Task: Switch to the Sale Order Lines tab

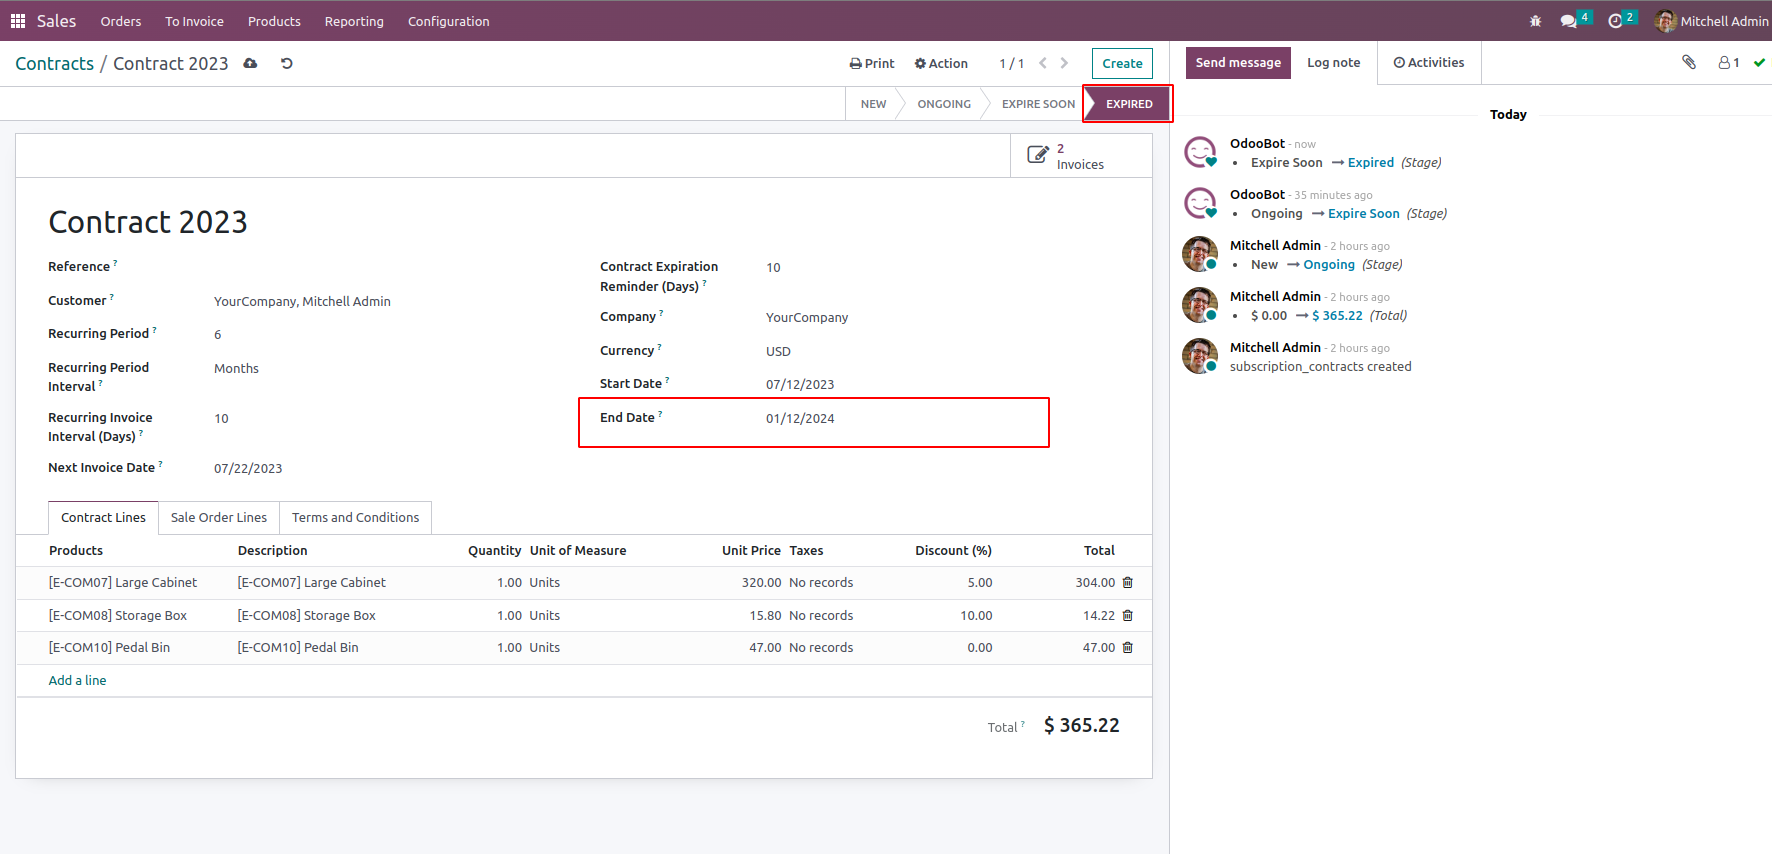Action: [219, 517]
